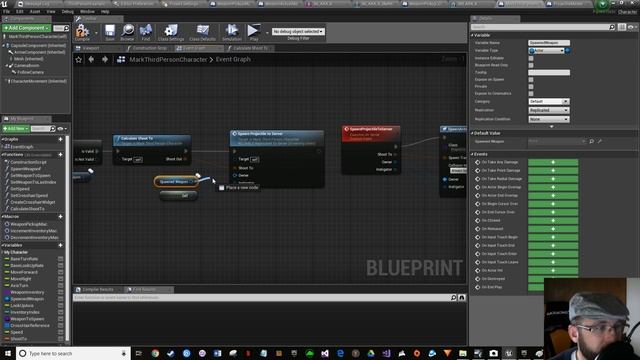Add new function with Functions plus icon
640x360 pixels.
[60, 155]
